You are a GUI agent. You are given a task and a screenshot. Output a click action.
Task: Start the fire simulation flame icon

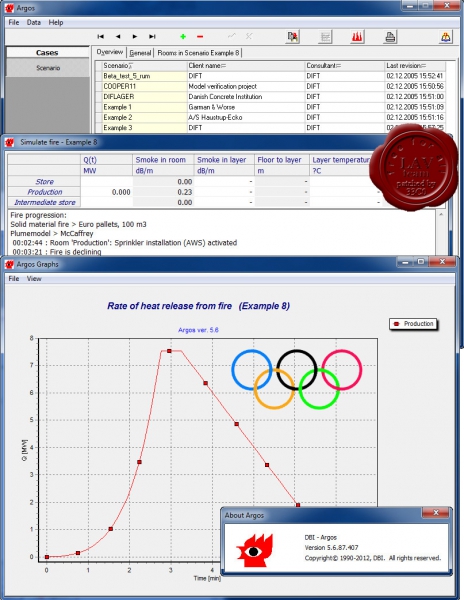tap(357, 37)
